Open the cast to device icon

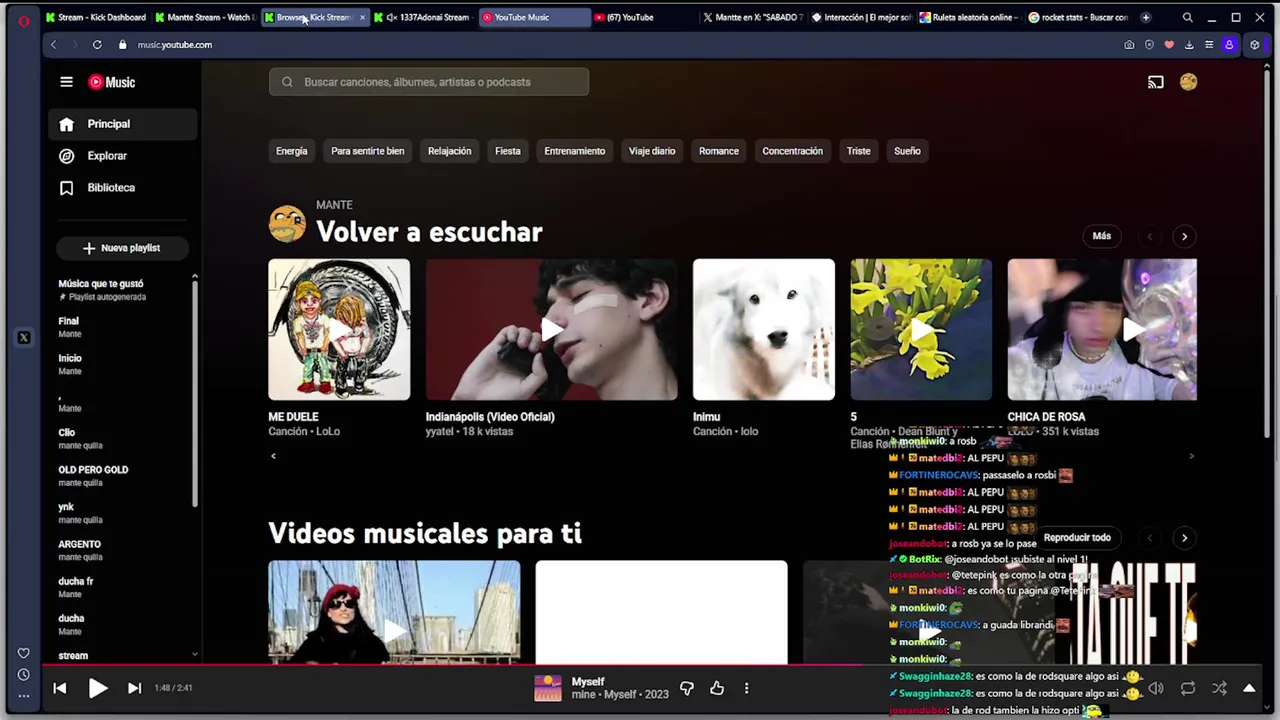(x=1156, y=82)
